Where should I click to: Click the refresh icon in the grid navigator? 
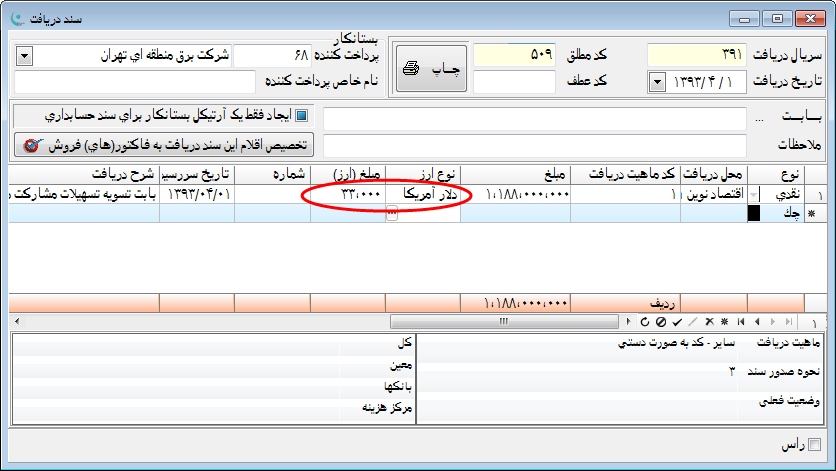[x=645, y=322]
